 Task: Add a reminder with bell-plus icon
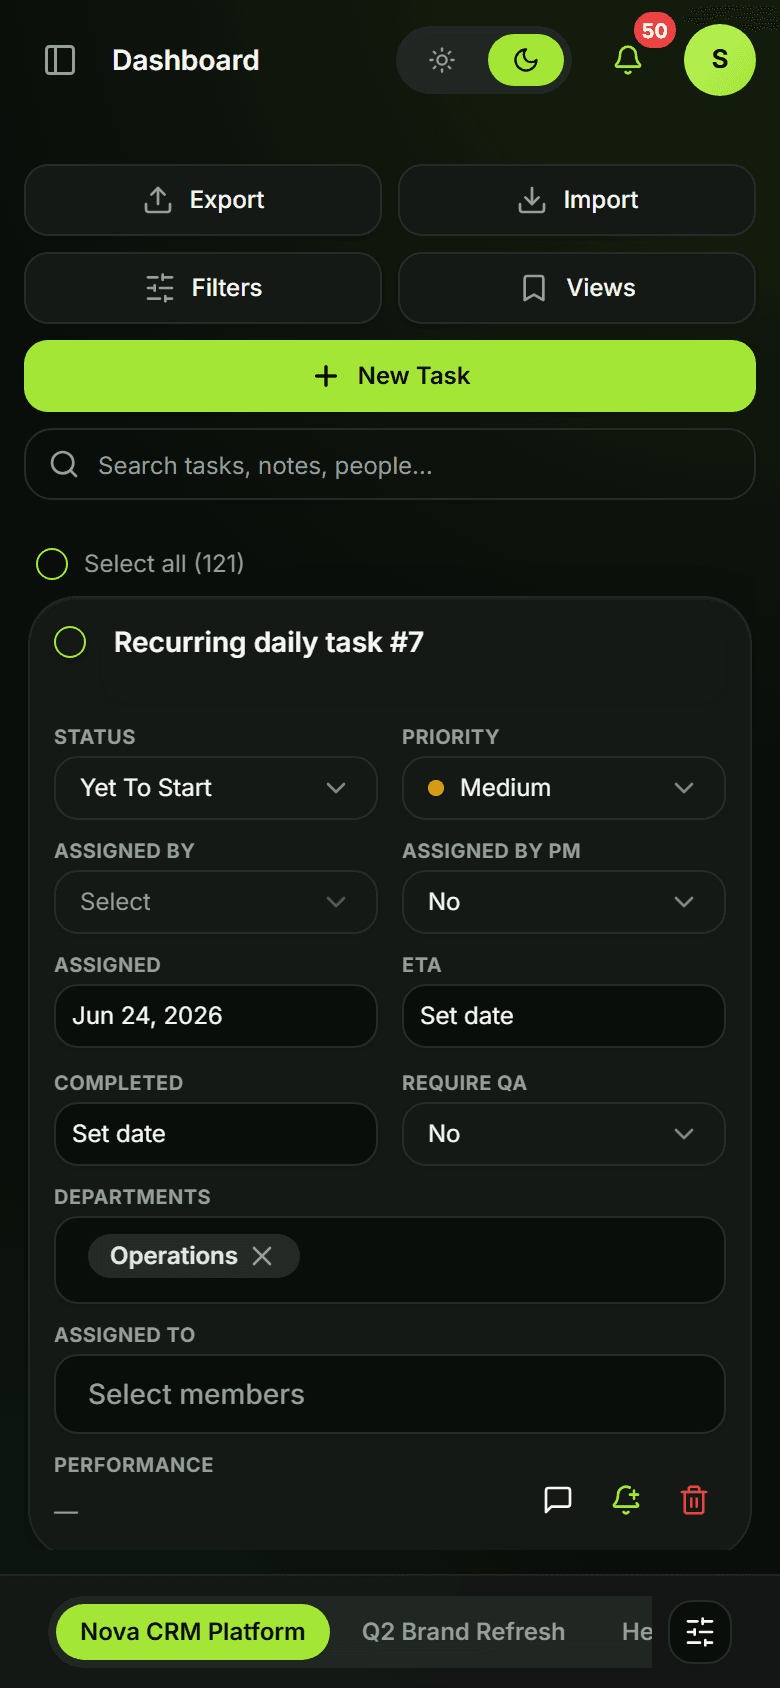tap(626, 1500)
